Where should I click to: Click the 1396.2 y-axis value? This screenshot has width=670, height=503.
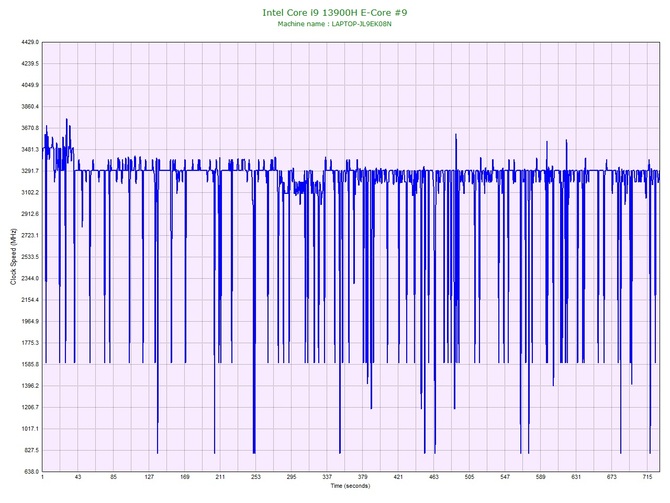click(30, 386)
